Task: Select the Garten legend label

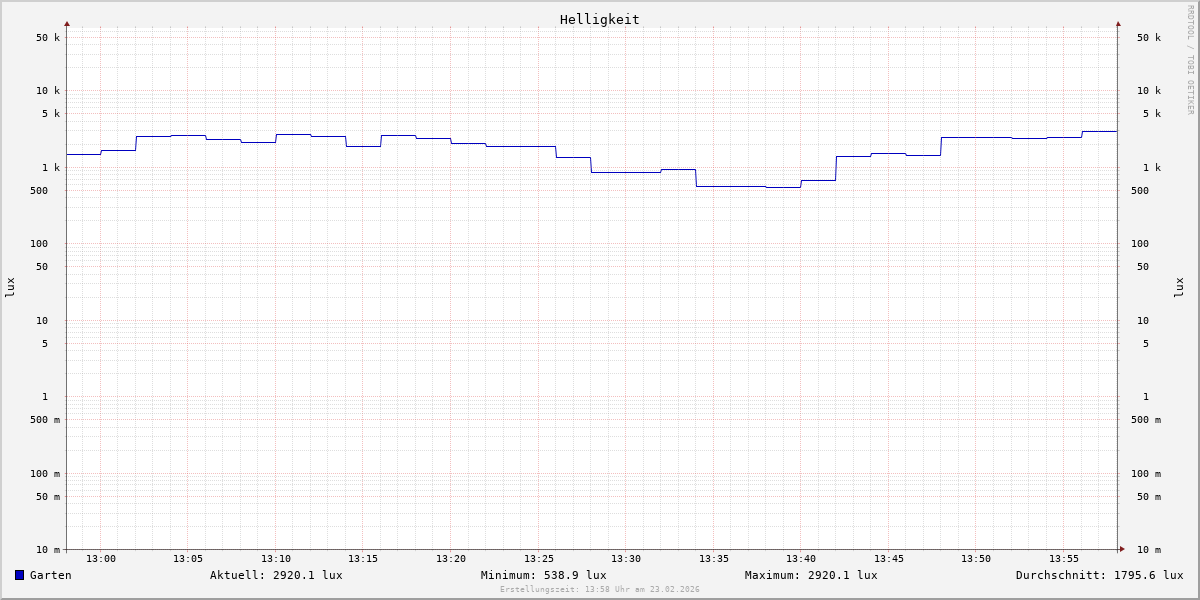Action: pyautogui.click(x=50, y=575)
